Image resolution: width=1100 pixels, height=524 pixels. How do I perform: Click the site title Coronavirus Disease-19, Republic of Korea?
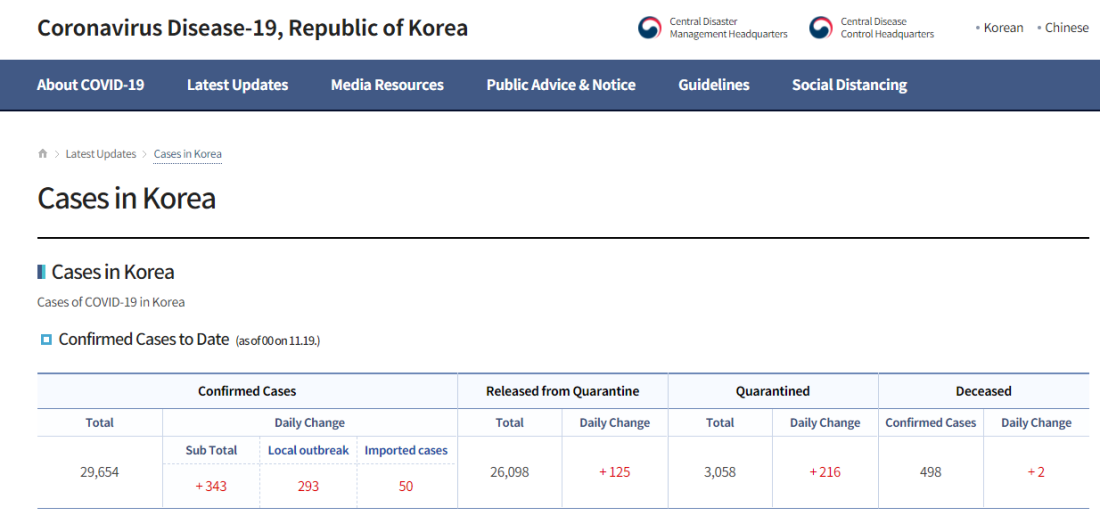tap(253, 28)
